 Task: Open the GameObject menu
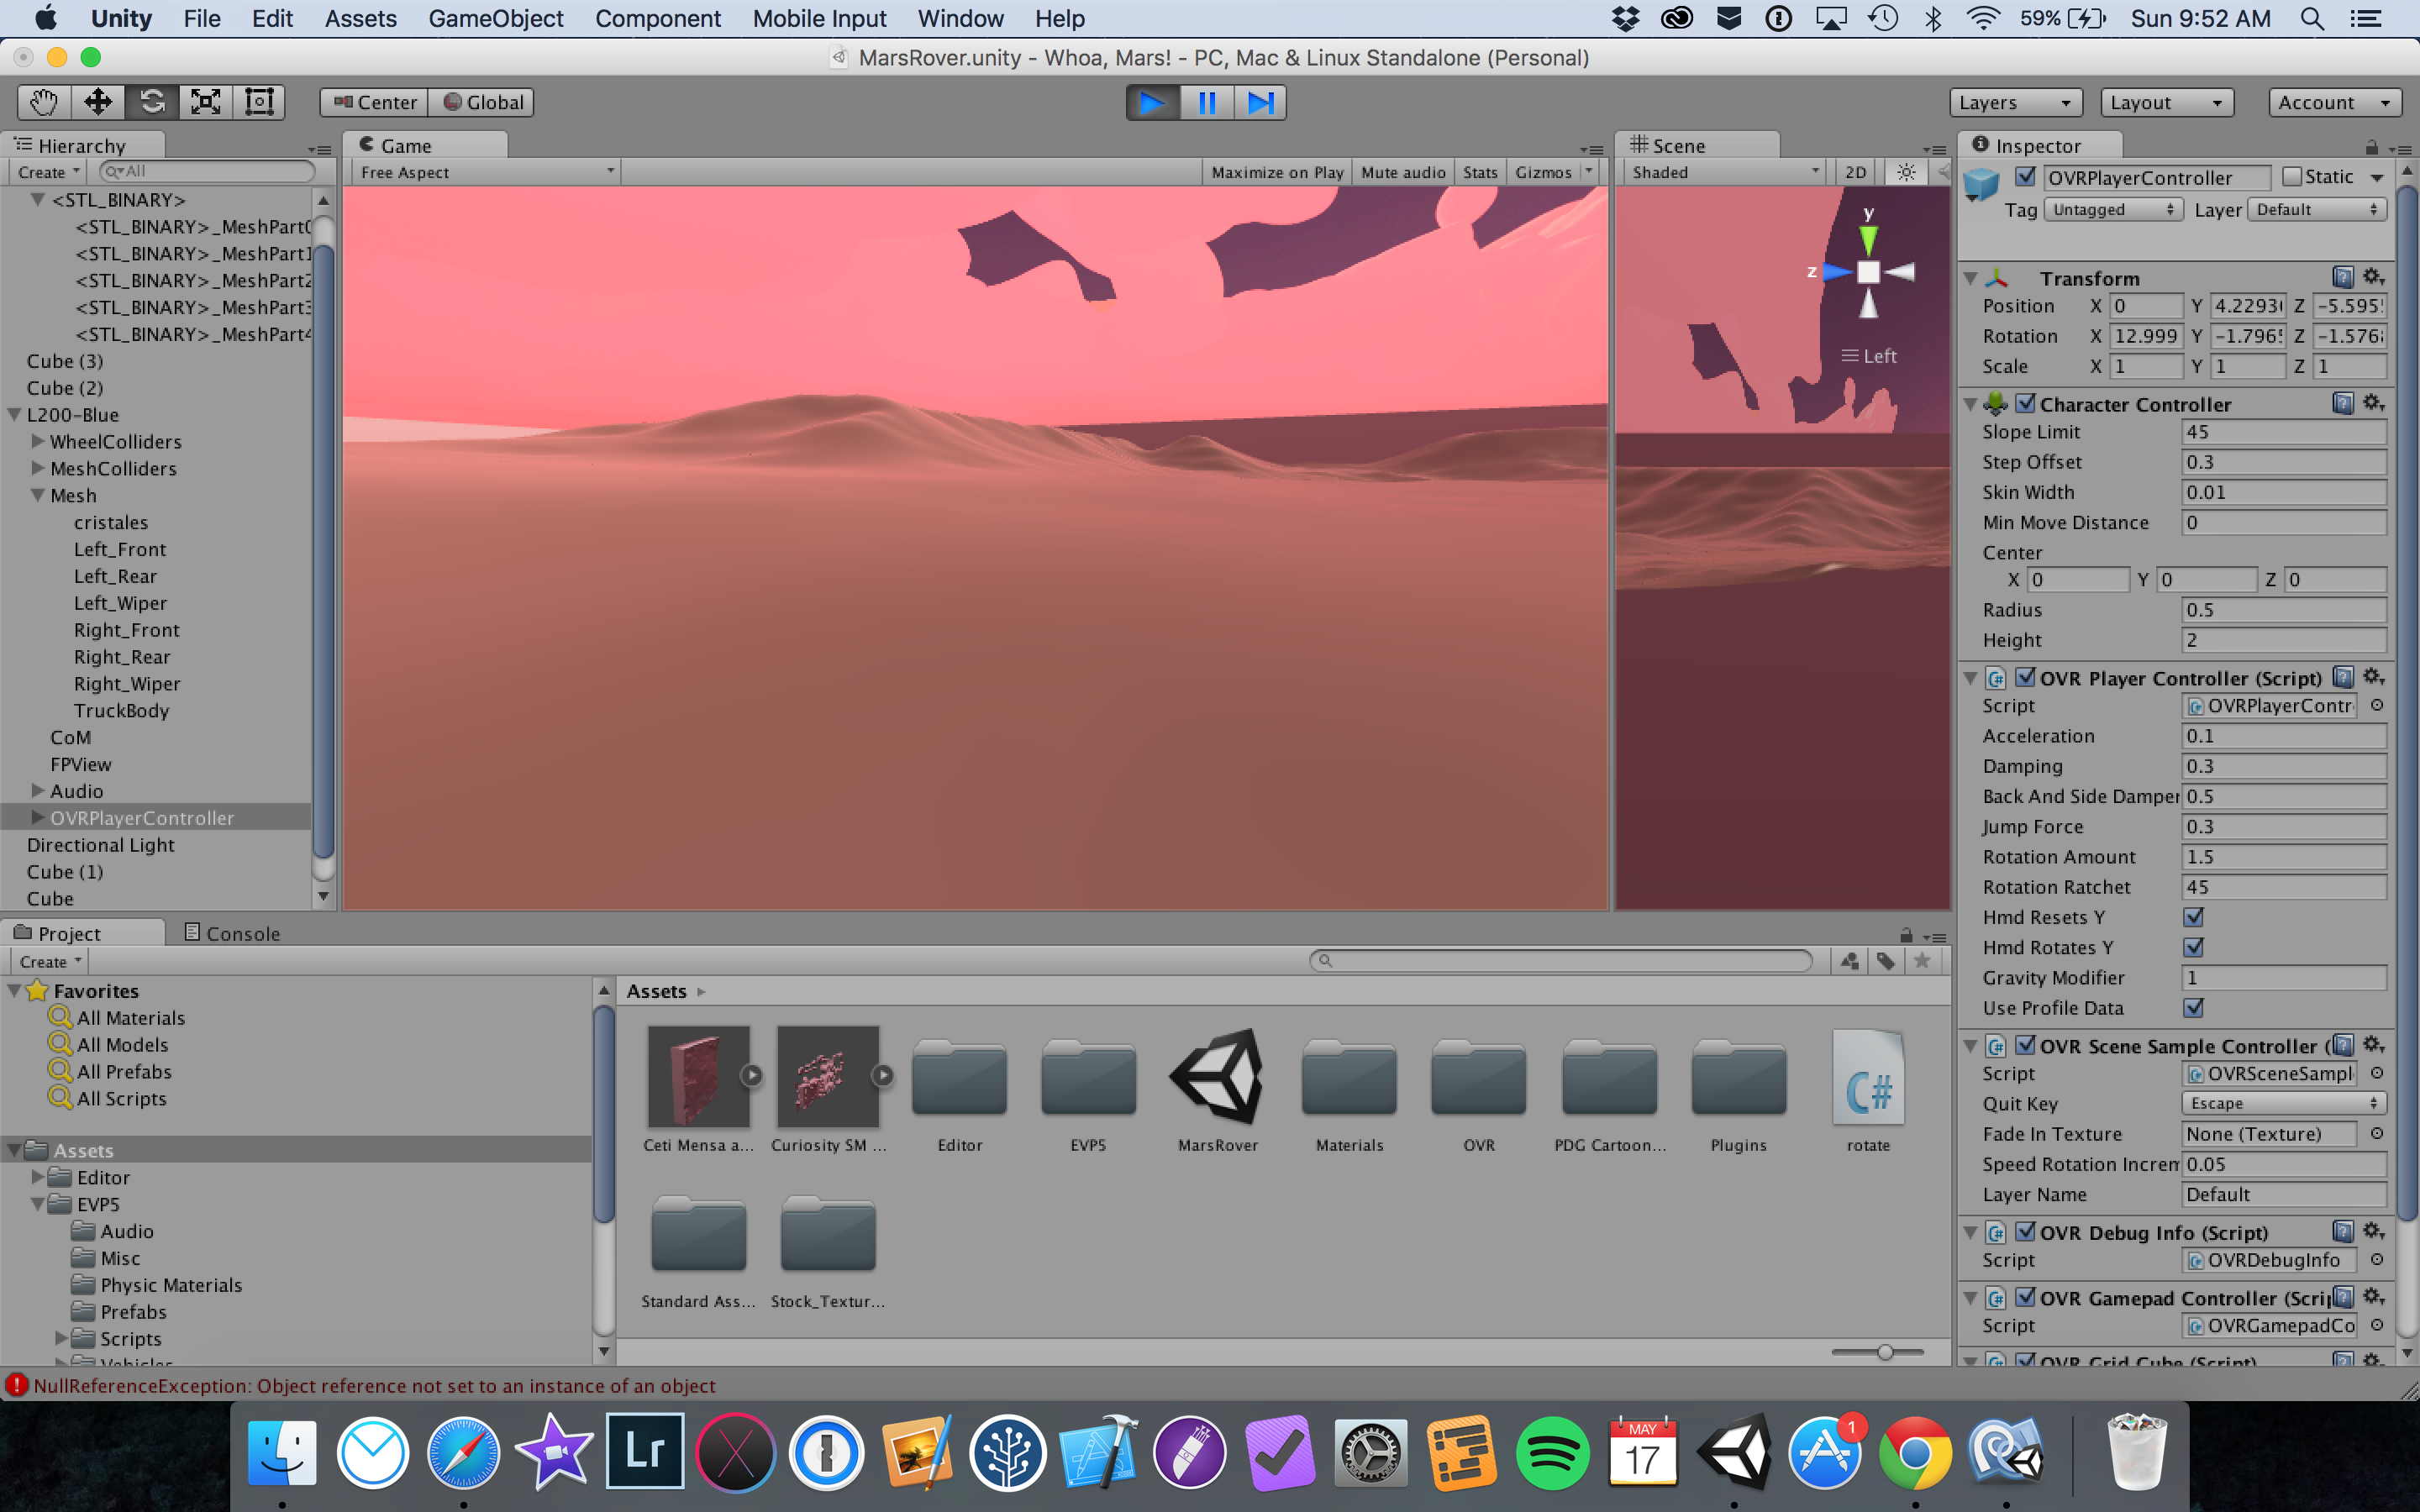coord(495,18)
